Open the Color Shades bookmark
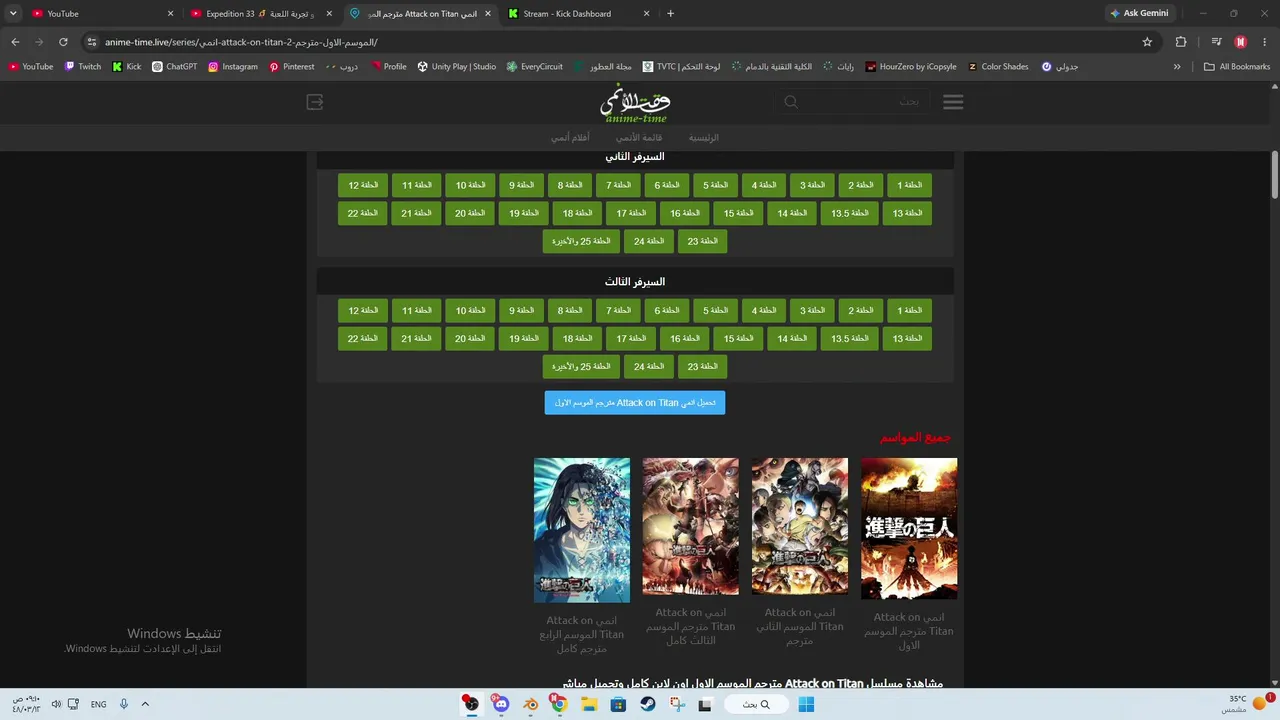This screenshot has height=720, width=1280. click(998, 67)
